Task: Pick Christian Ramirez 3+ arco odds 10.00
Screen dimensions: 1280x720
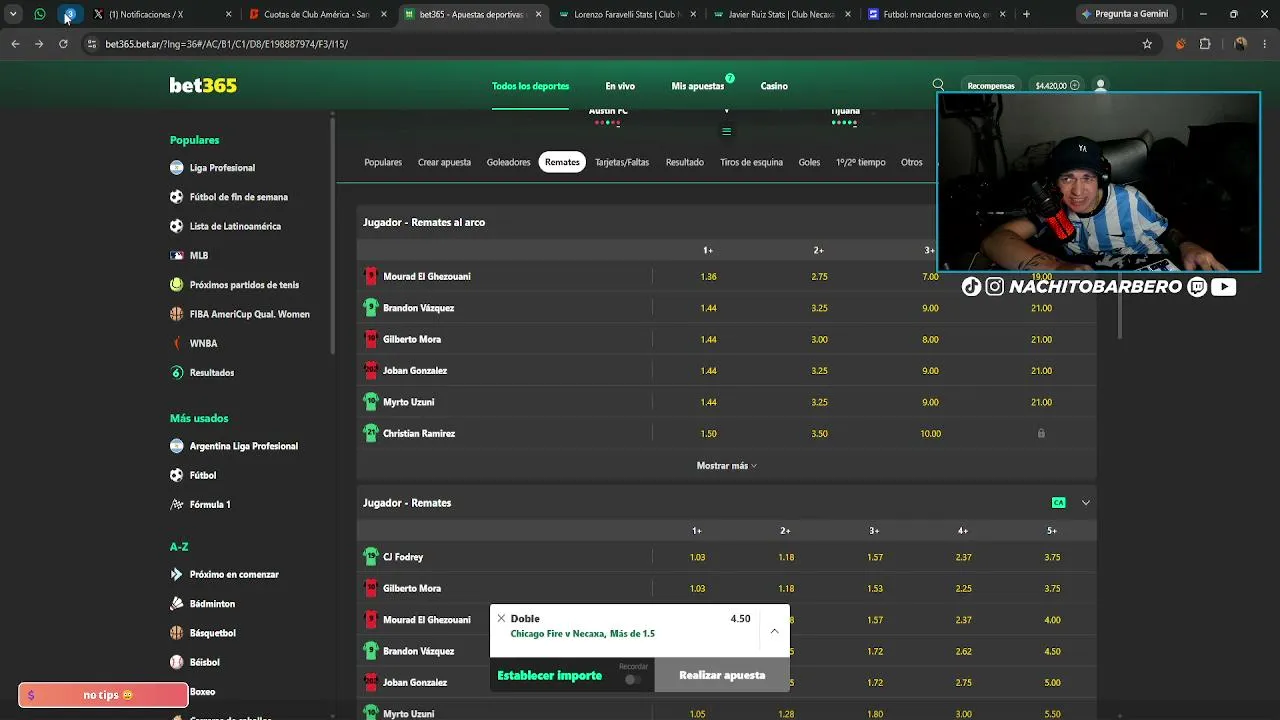Action: [x=930, y=434]
